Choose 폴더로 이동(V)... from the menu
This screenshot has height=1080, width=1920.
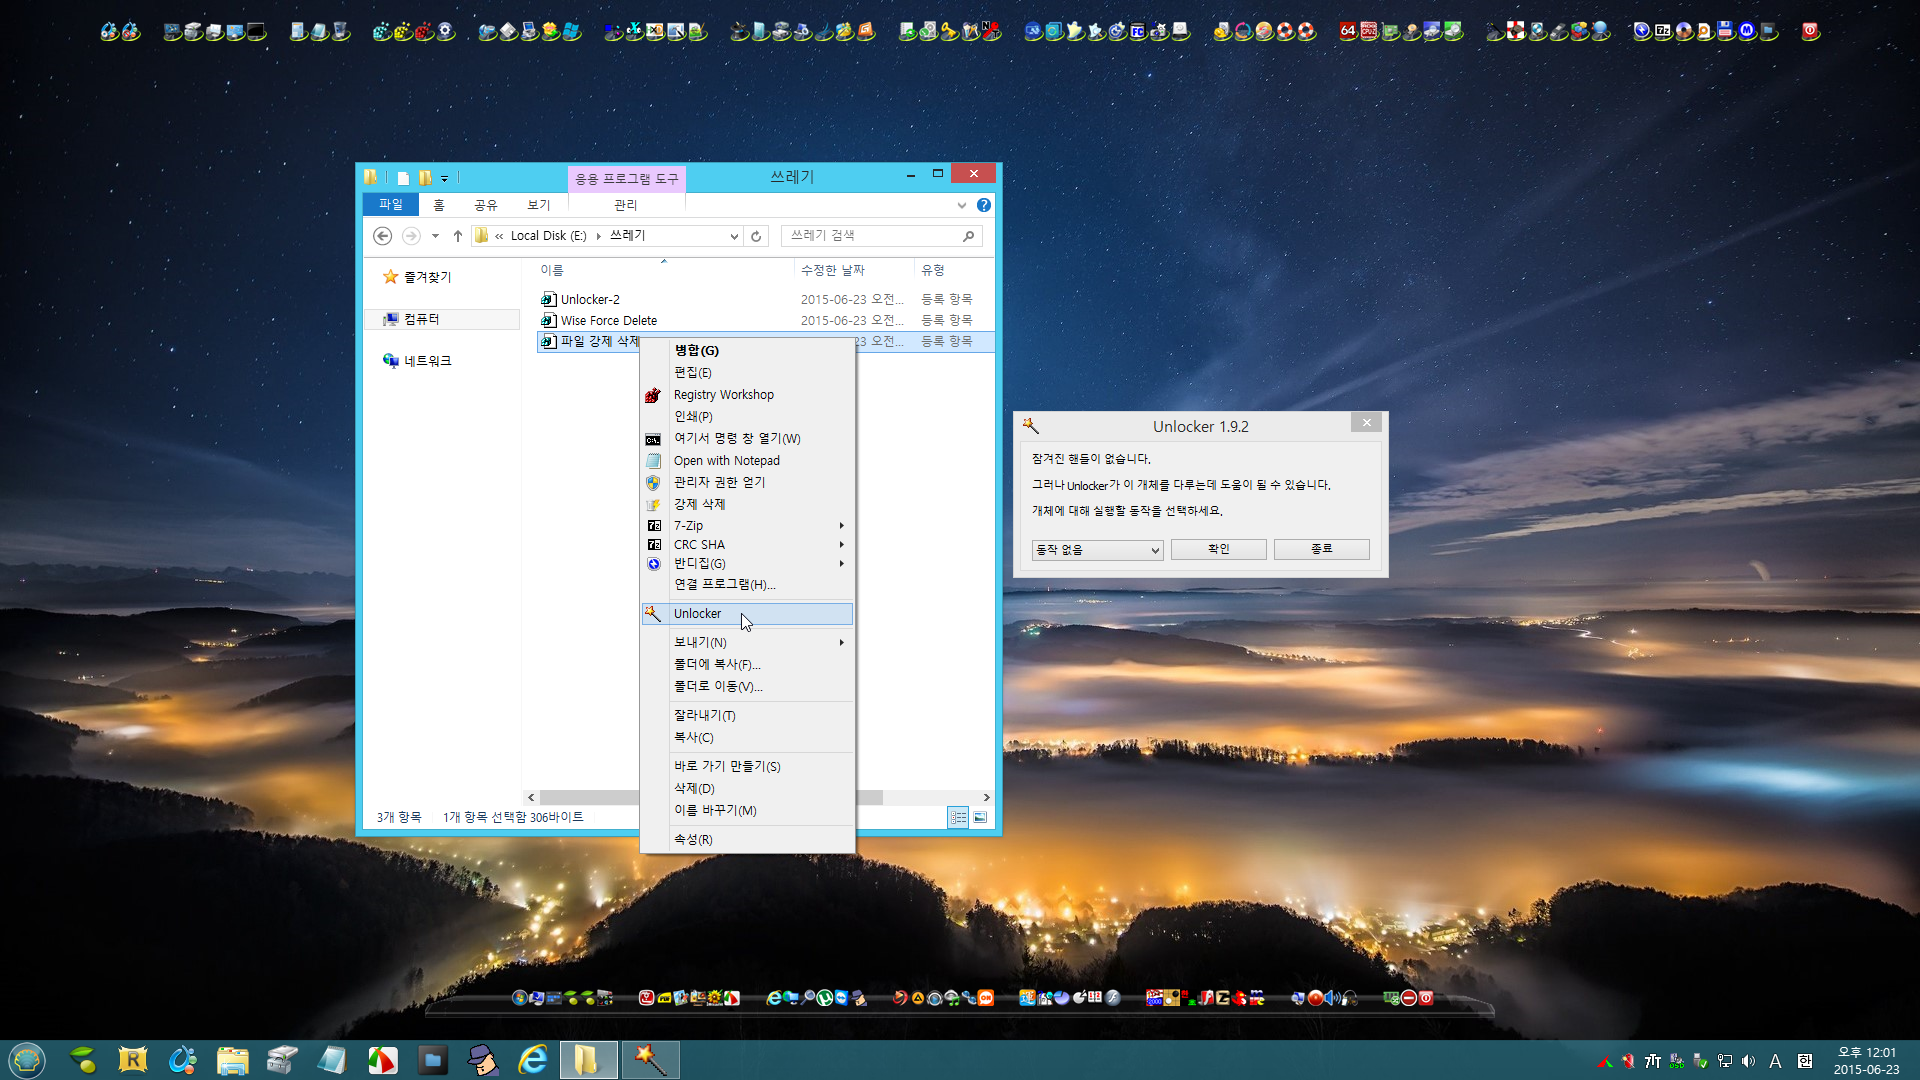747,687
